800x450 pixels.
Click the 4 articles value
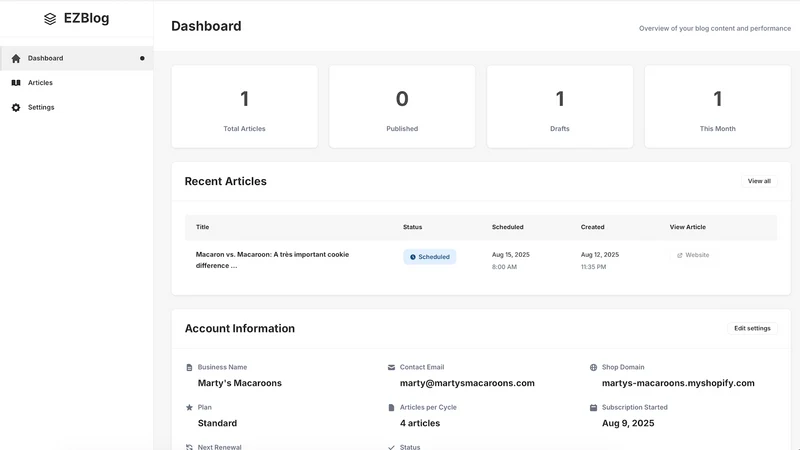point(420,423)
